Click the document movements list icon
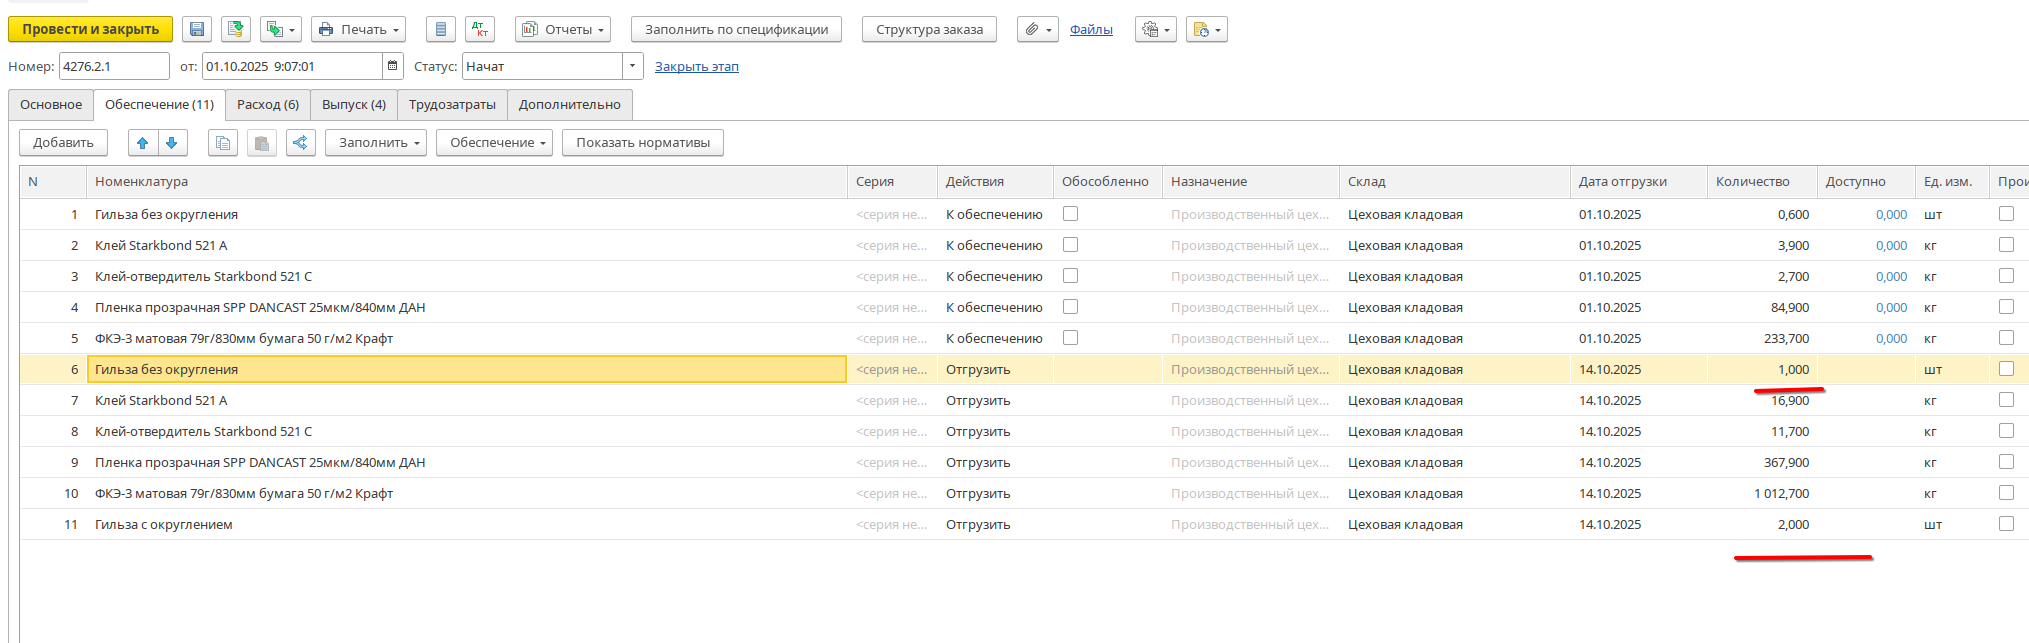Image resolution: width=2029 pixels, height=643 pixels. click(x=440, y=30)
